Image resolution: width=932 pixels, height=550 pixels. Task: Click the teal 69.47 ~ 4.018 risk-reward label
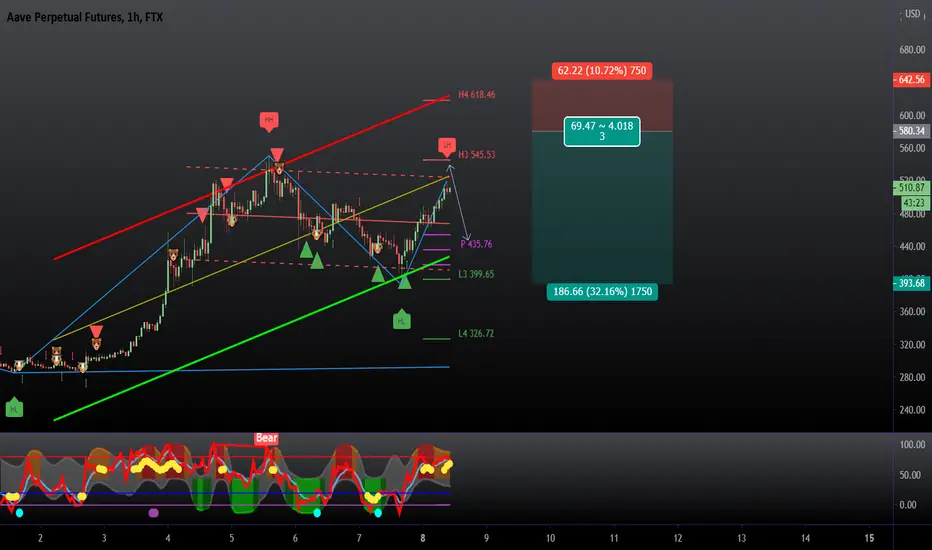point(602,131)
